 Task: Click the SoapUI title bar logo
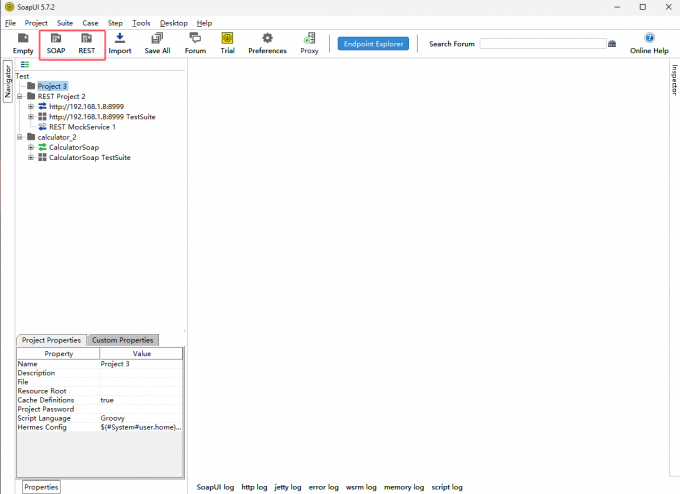10,7
